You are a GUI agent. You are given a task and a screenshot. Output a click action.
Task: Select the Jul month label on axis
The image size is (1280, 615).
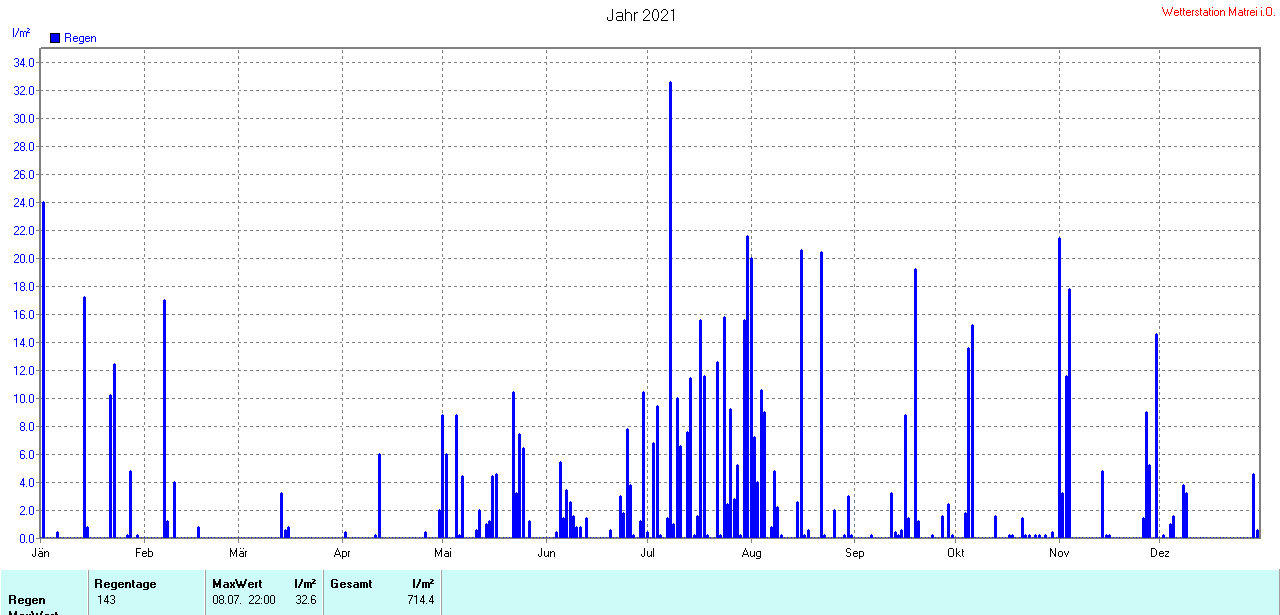648,552
